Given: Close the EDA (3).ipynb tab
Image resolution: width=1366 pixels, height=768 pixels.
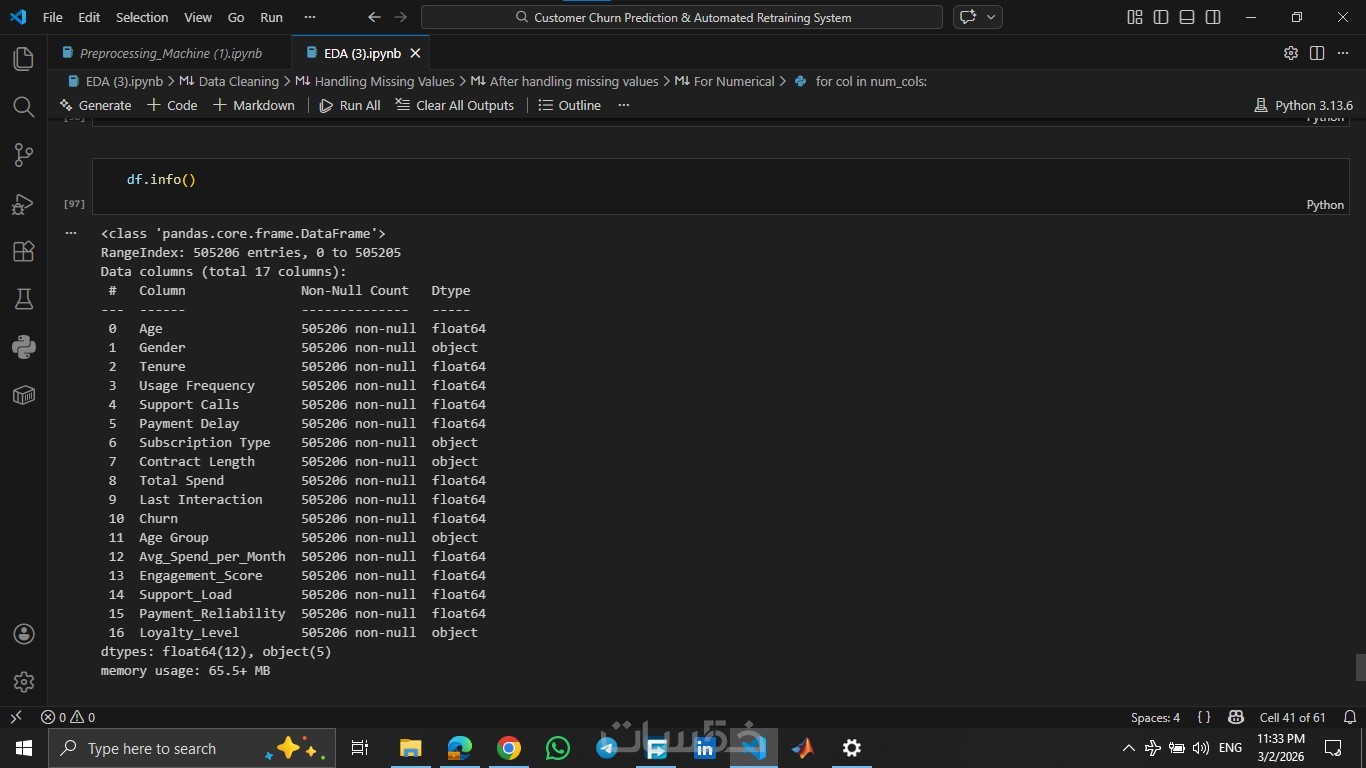Looking at the screenshot, I should (x=415, y=53).
